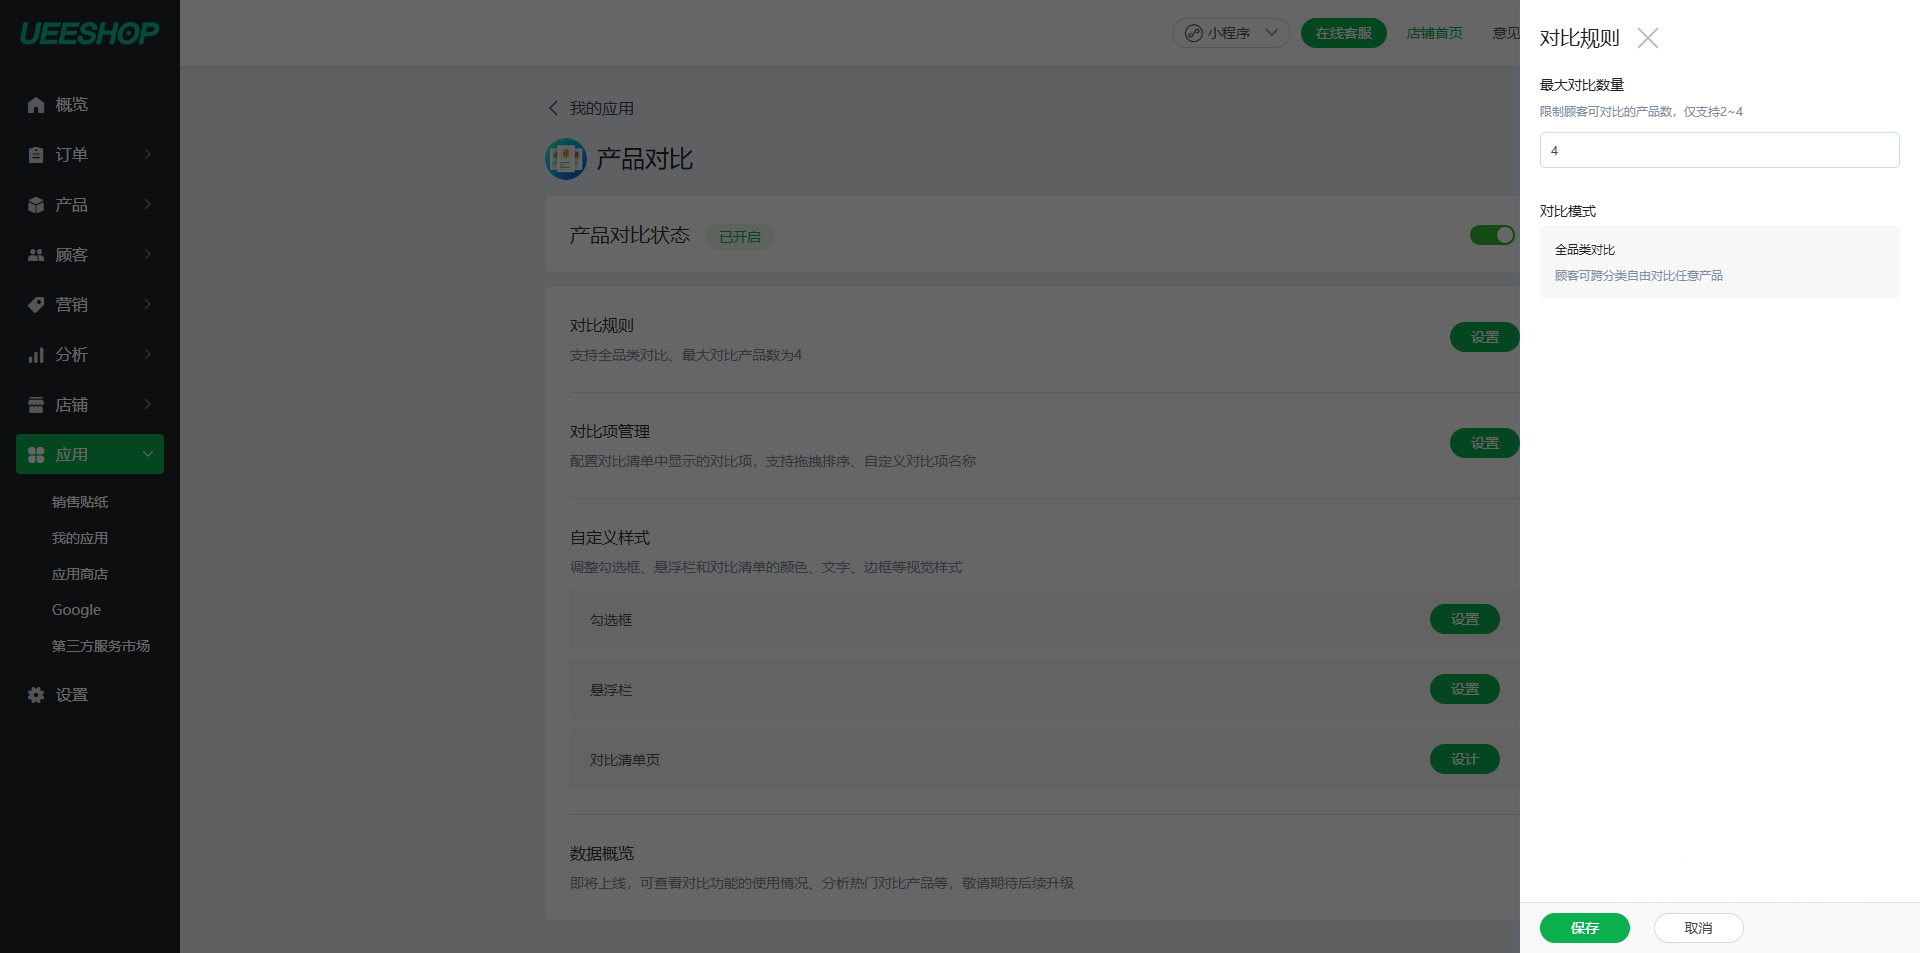Click the Customers people icon
Viewport: 1920px width, 953px height.
[36, 255]
